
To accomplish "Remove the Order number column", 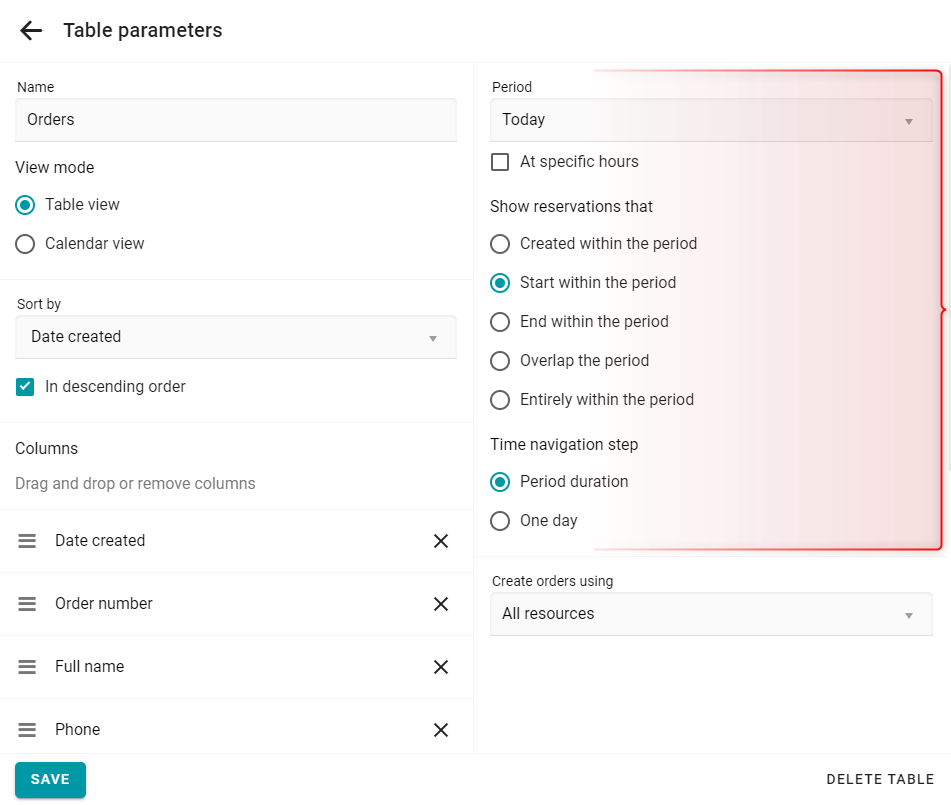I will (x=441, y=604).
